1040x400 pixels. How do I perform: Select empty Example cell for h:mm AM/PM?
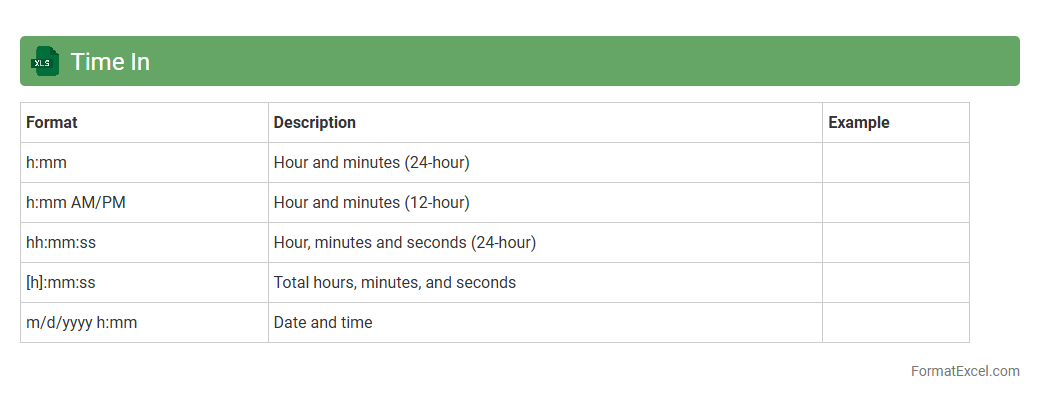click(x=895, y=203)
